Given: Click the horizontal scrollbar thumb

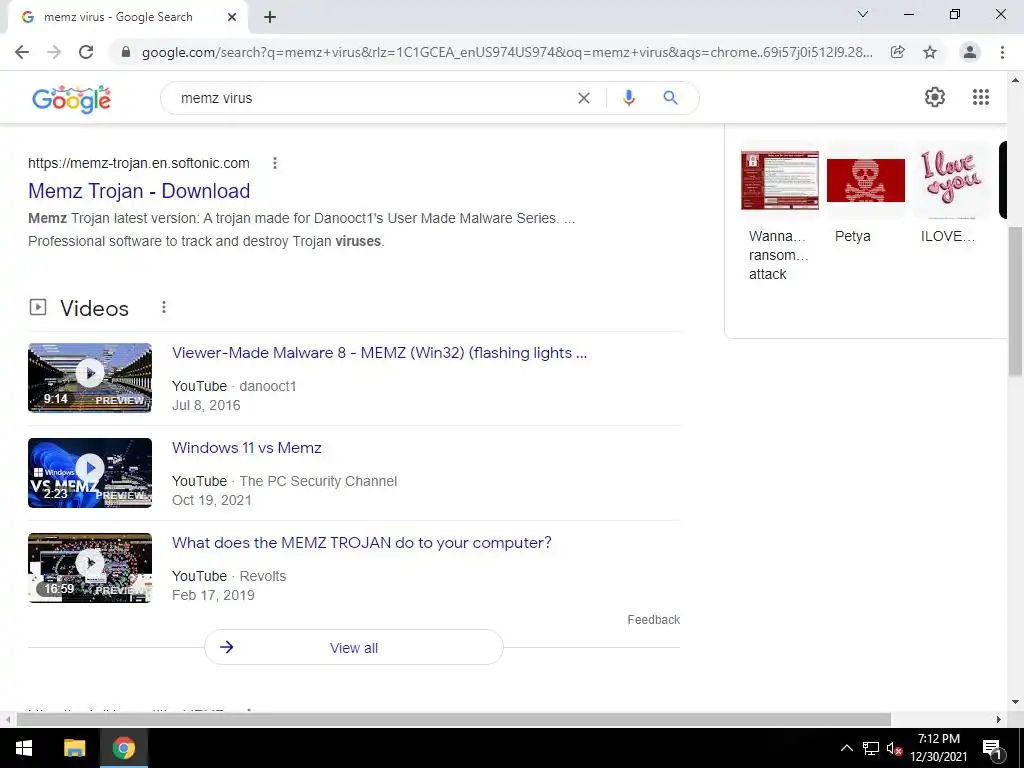Looking at the screenshot, I should 454,719.
